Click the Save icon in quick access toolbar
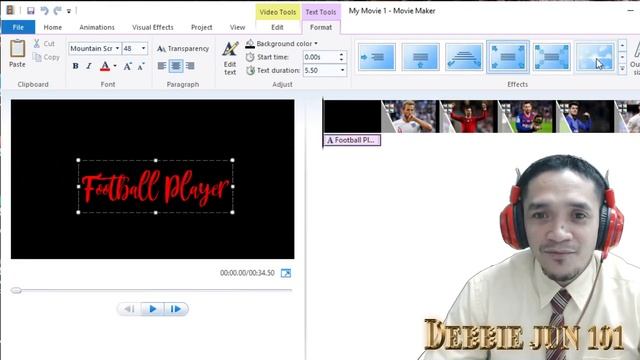This screenshot has width=640, height=360. tap(31, 11)
